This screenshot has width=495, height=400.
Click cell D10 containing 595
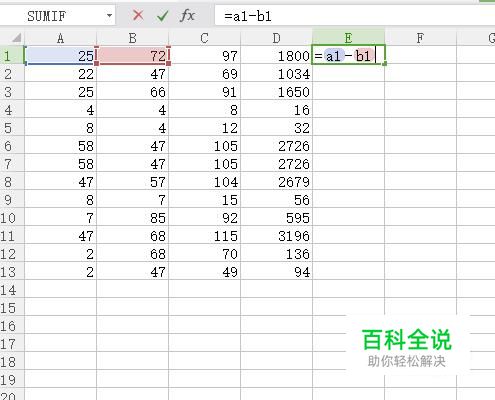276,217
